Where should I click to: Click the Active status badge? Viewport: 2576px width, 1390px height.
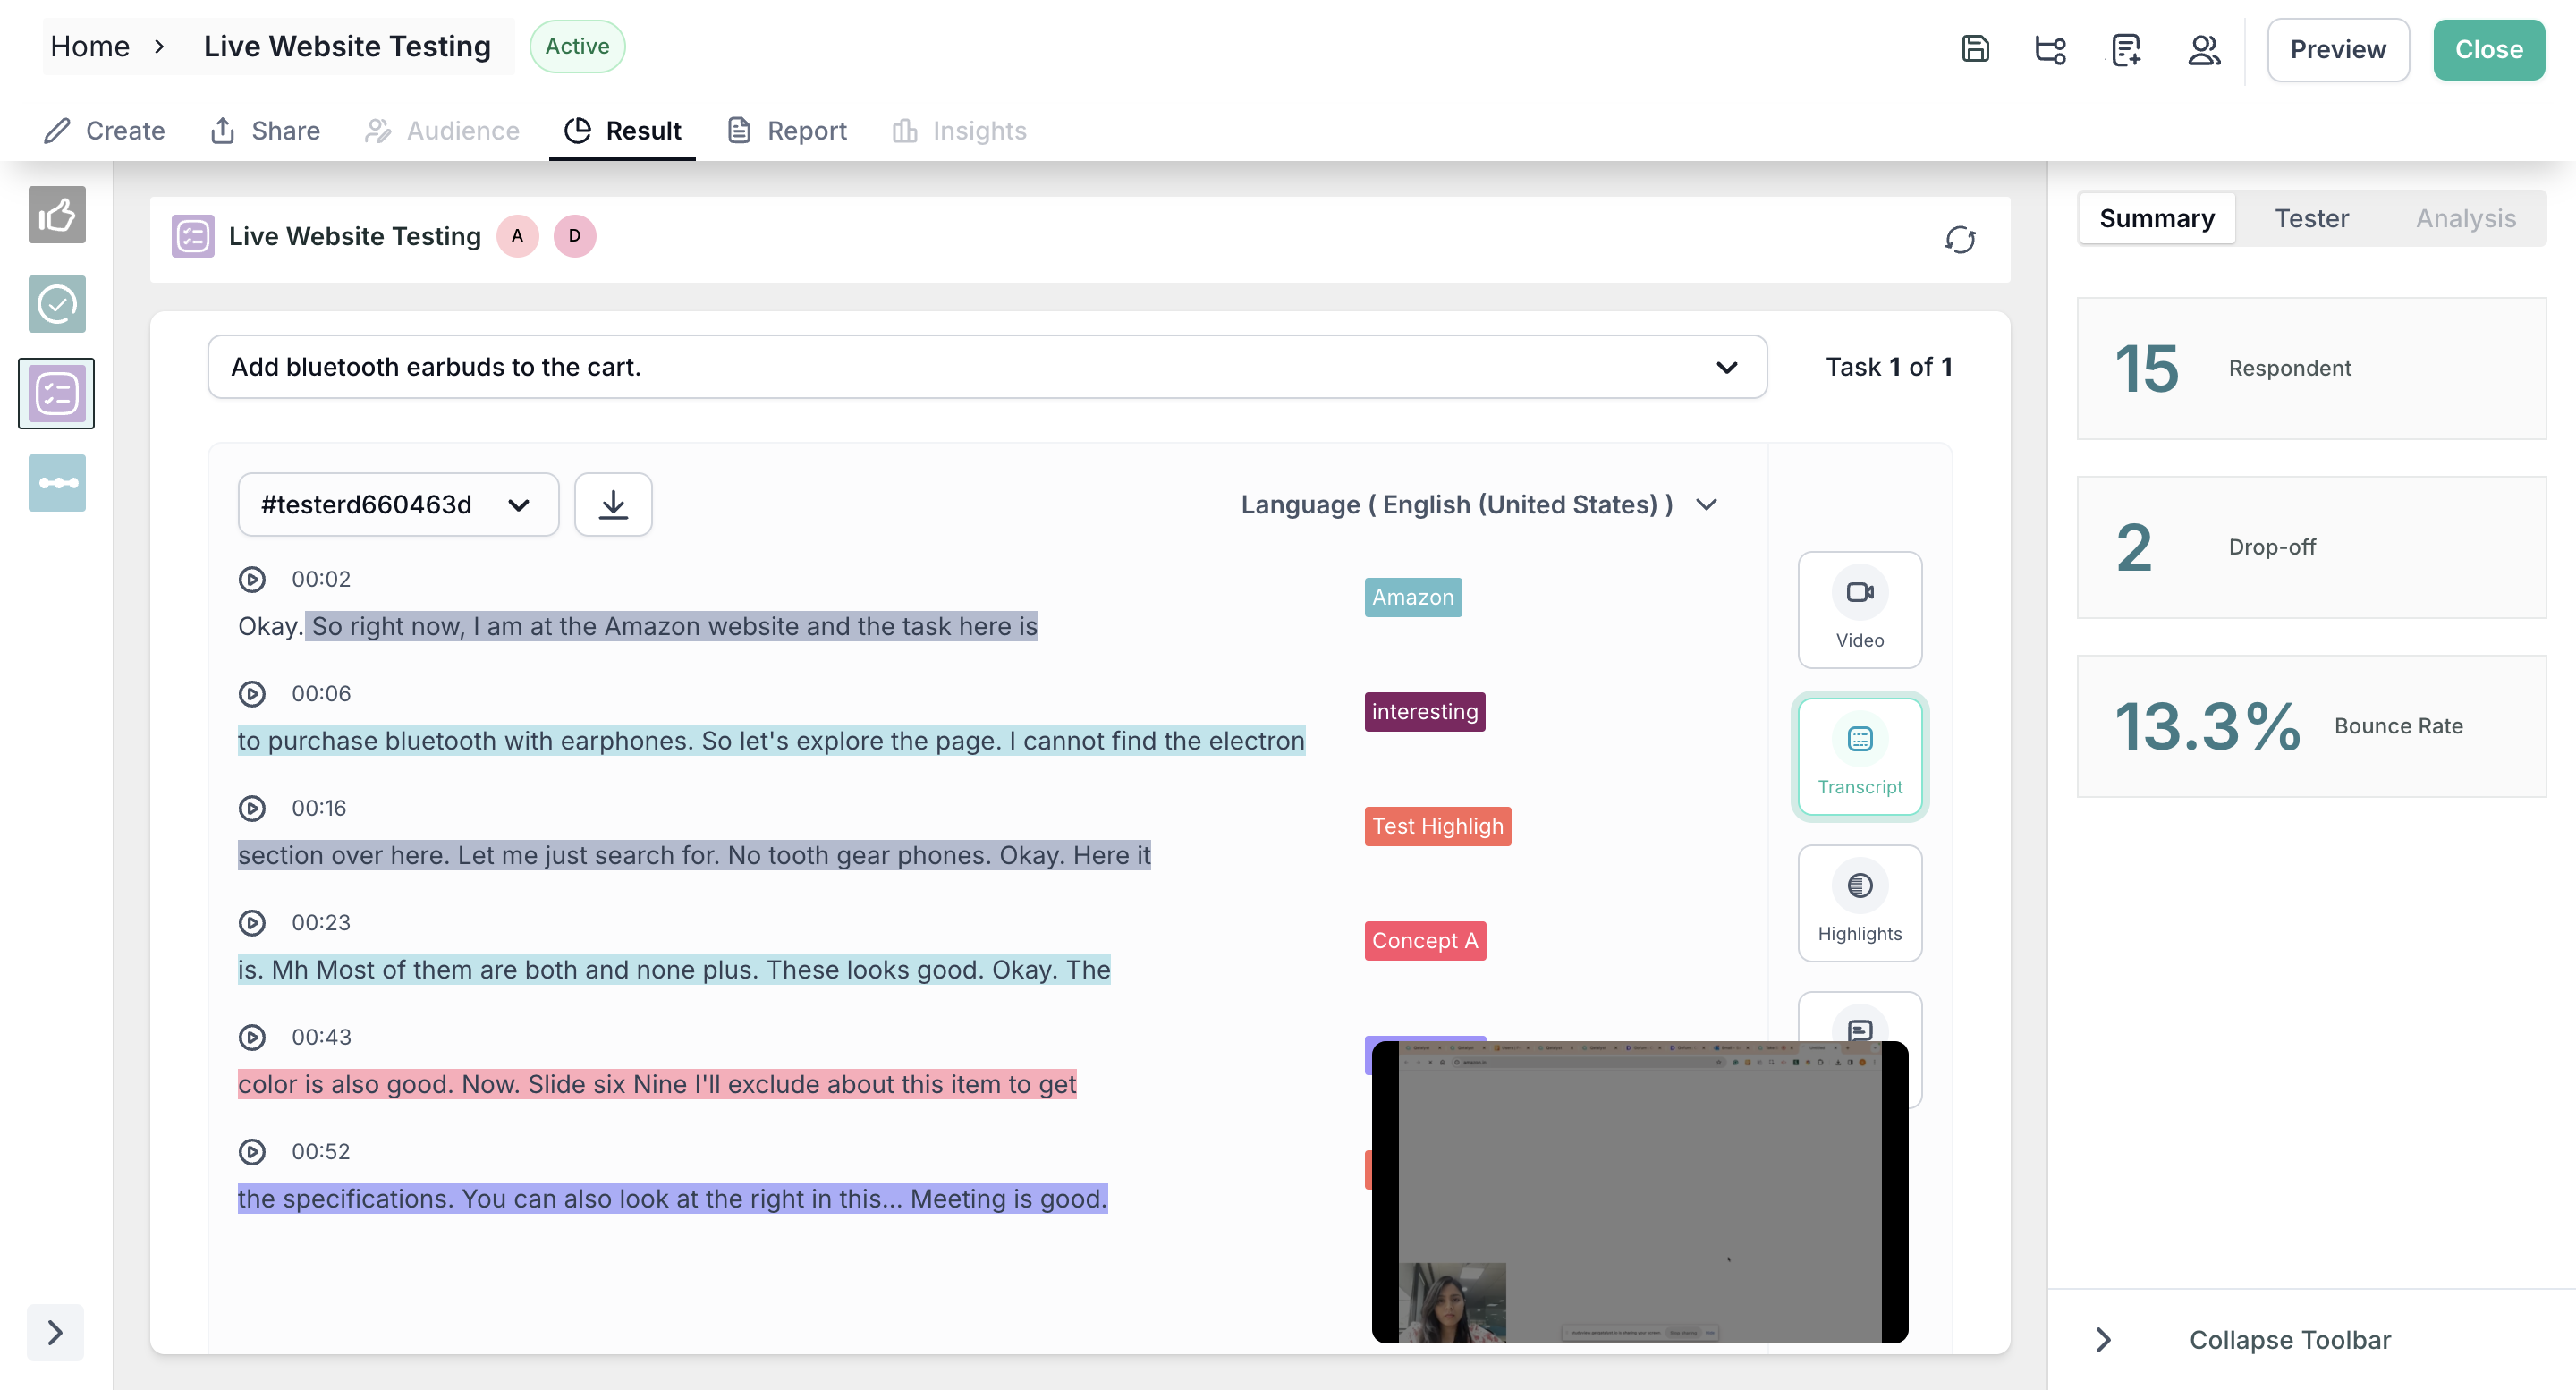click(577, 46)
